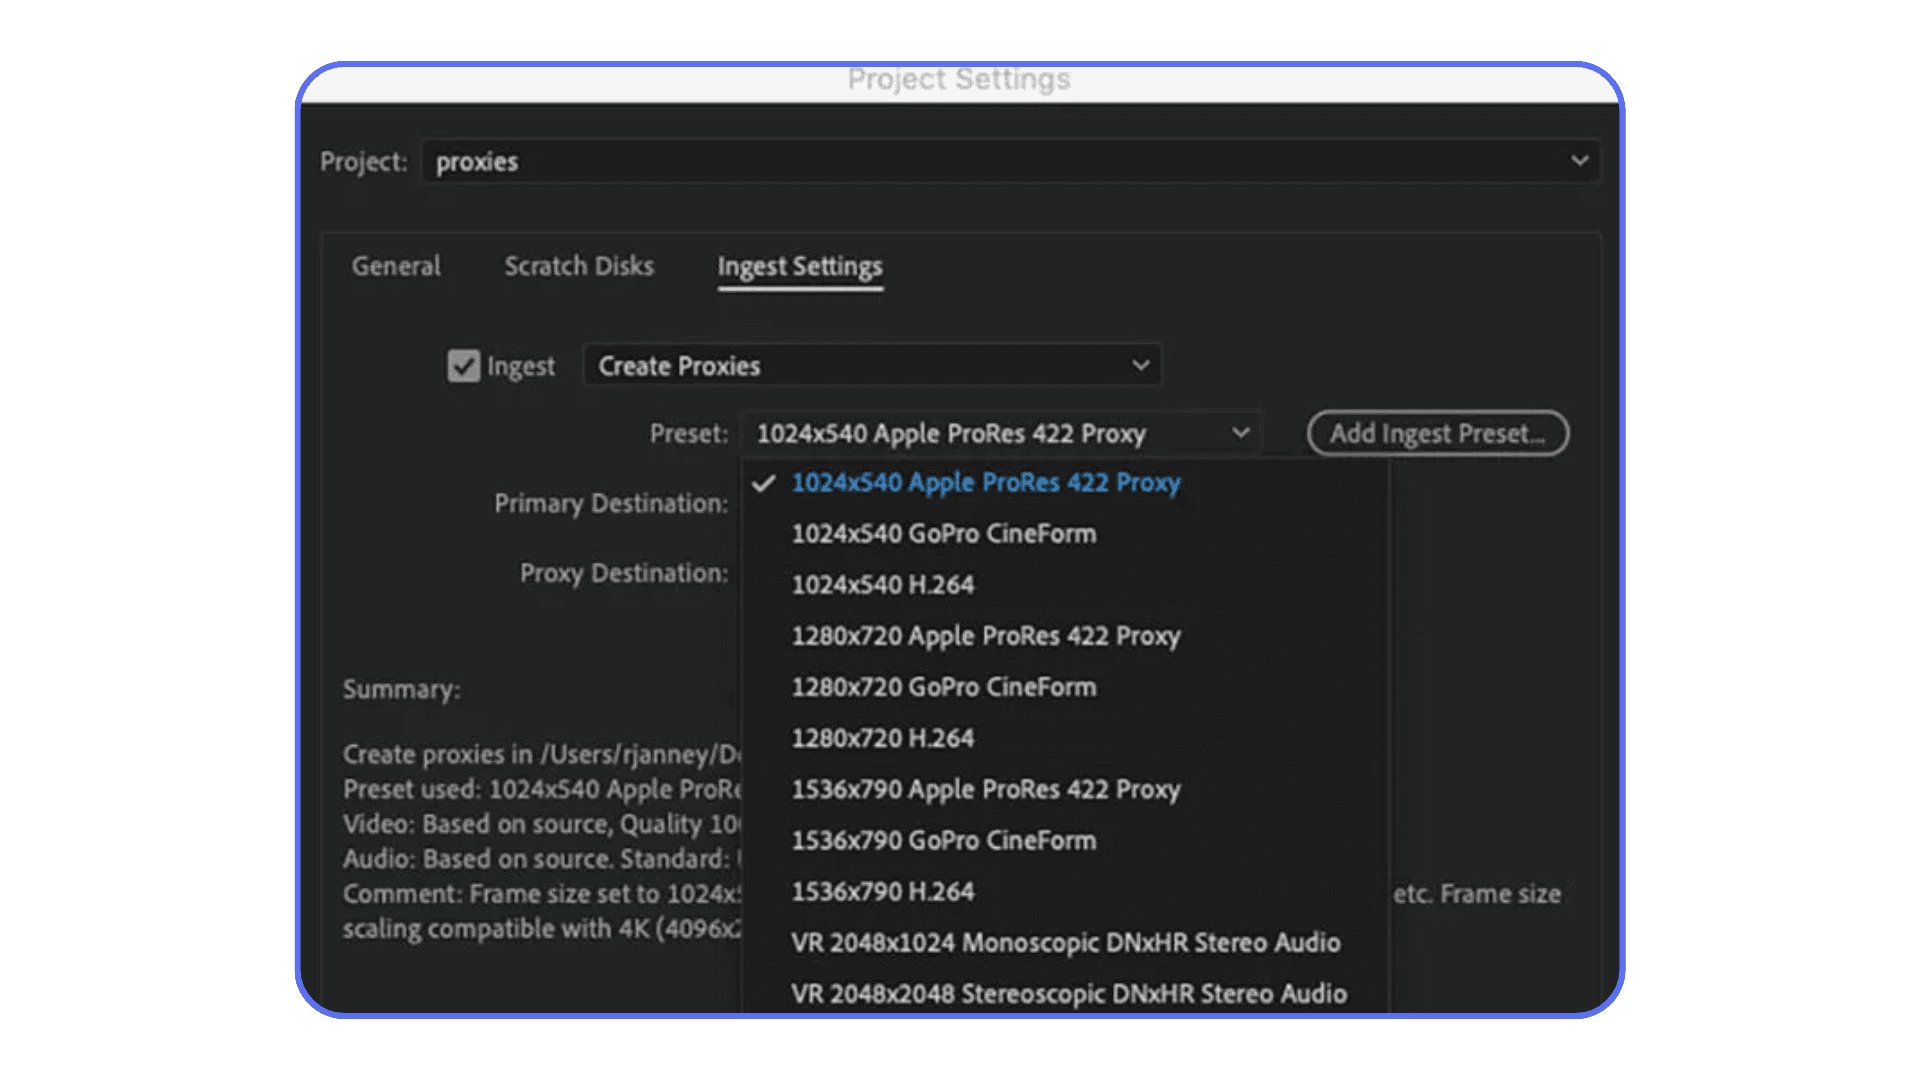Pick 1280x720 GoPro CineForm preset
1920x1080 pixels.
pos(943,687)
